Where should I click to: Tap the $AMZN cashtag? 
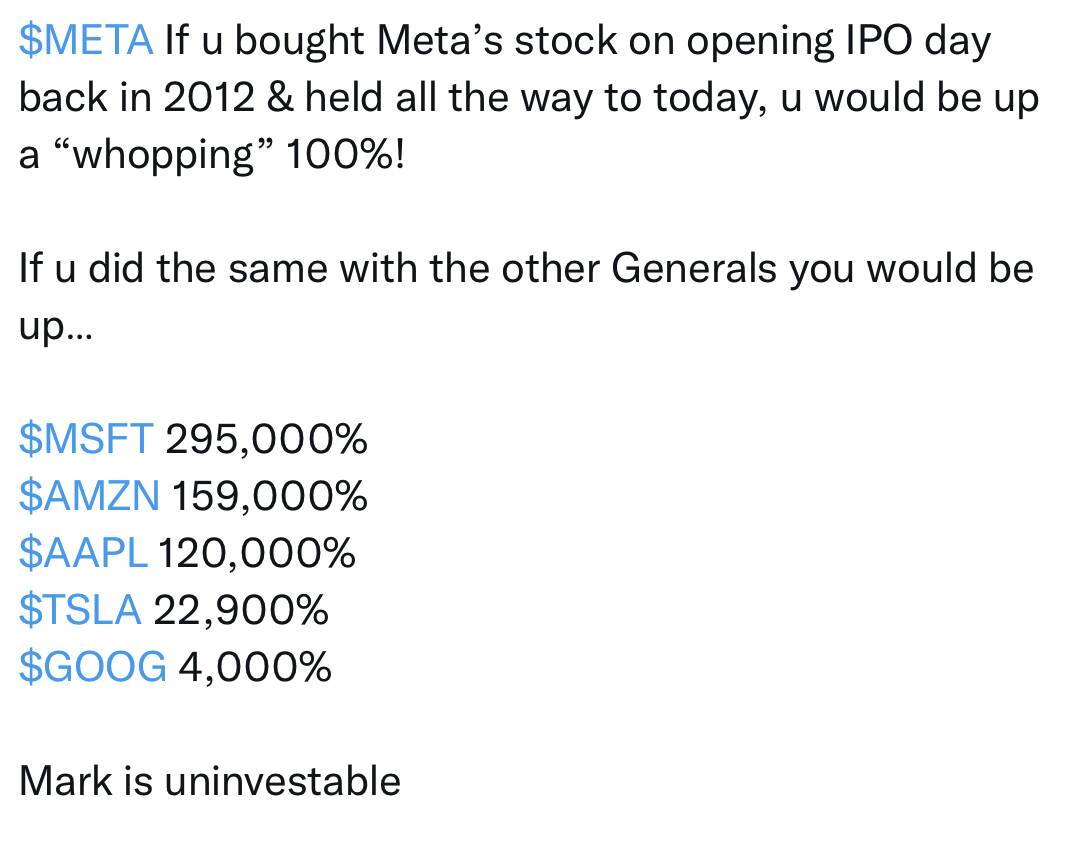[89, 496]
